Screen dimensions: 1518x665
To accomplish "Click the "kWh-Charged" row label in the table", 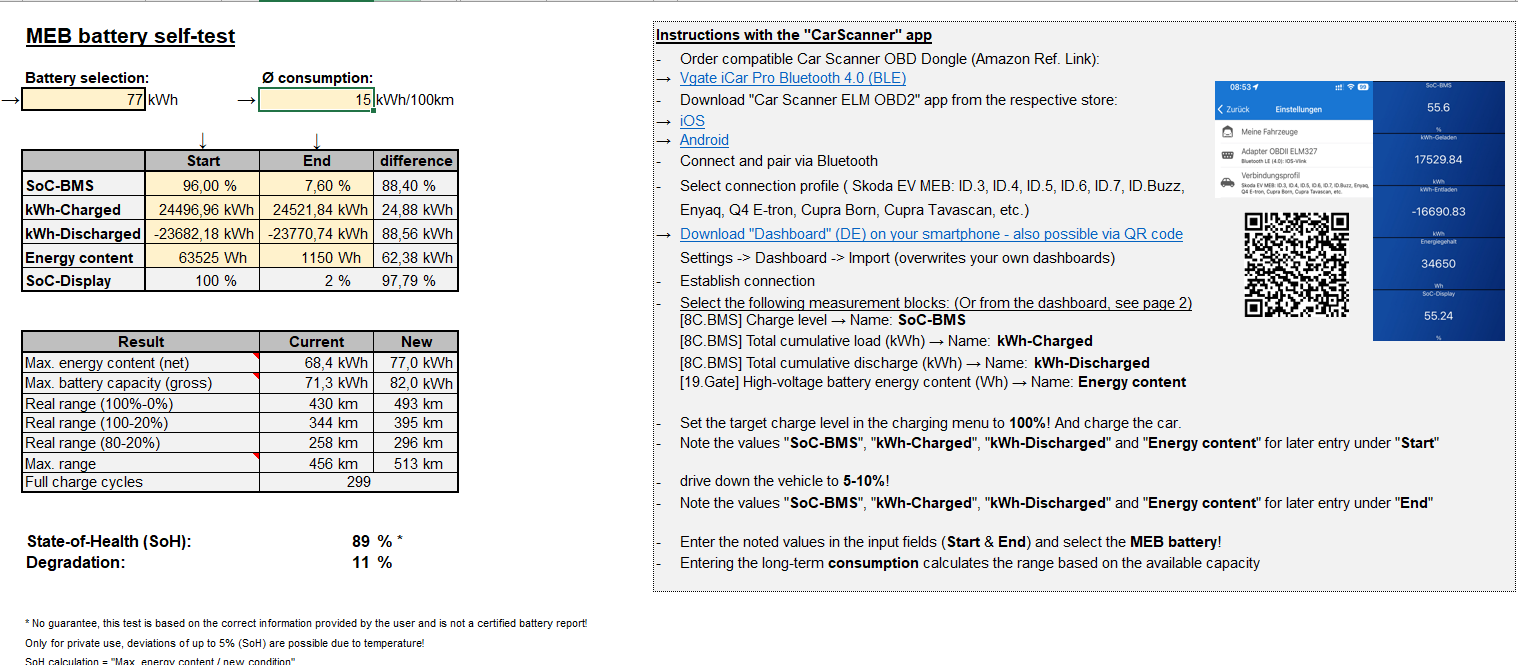I will click(x=84, y=210).
